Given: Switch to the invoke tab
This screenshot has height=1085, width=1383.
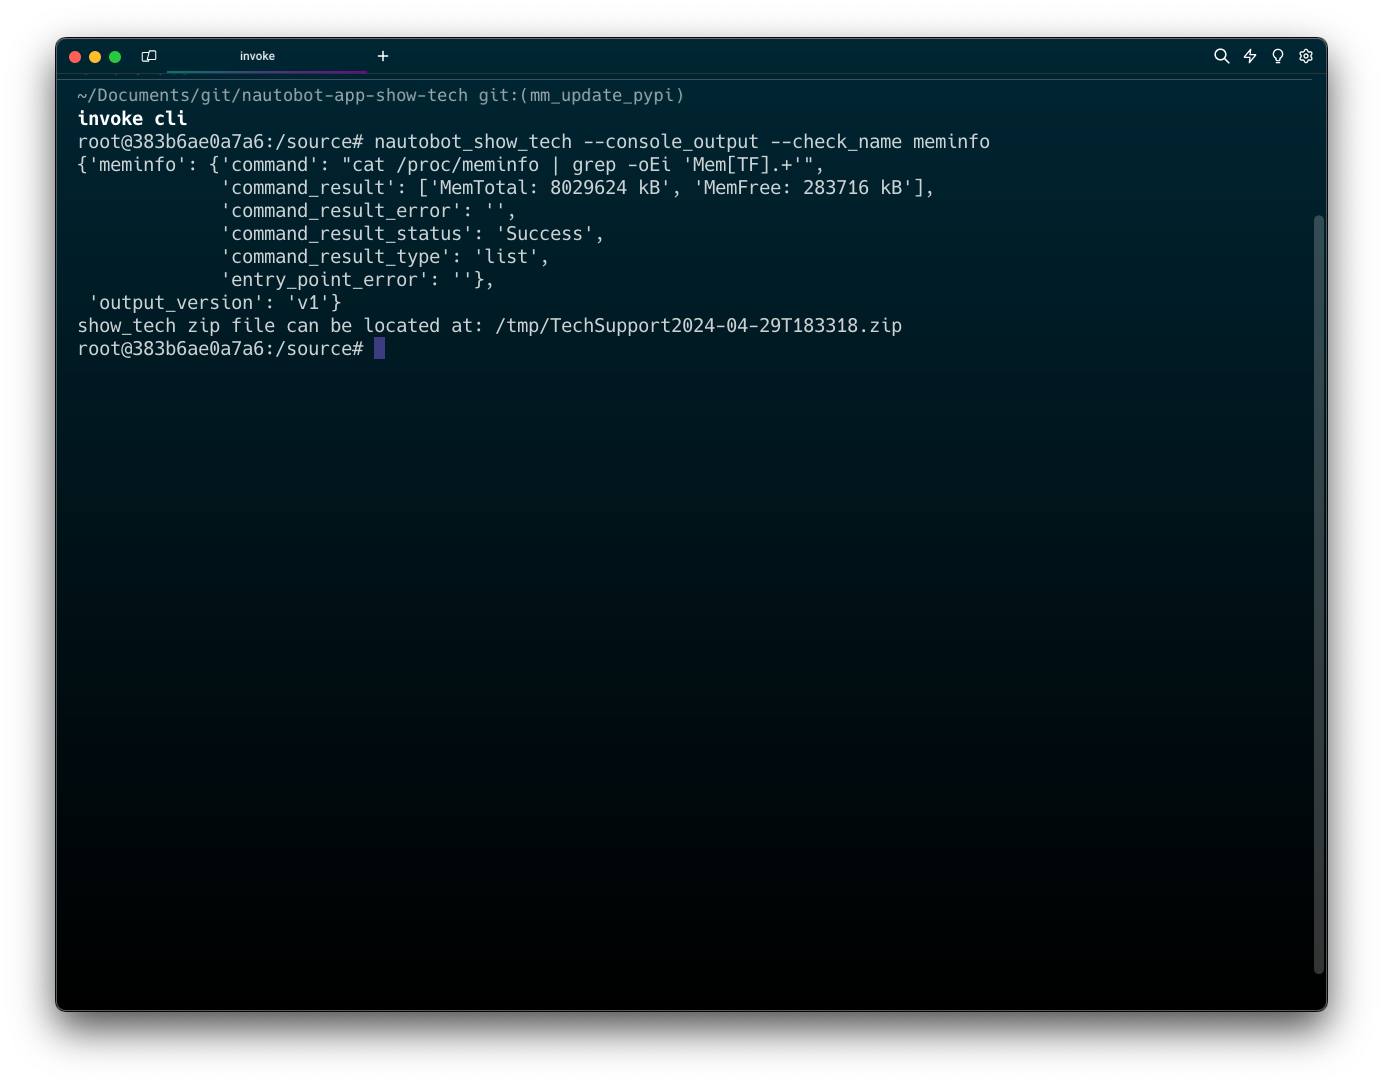Looking at the screenshot, I should tap(257, 56).
